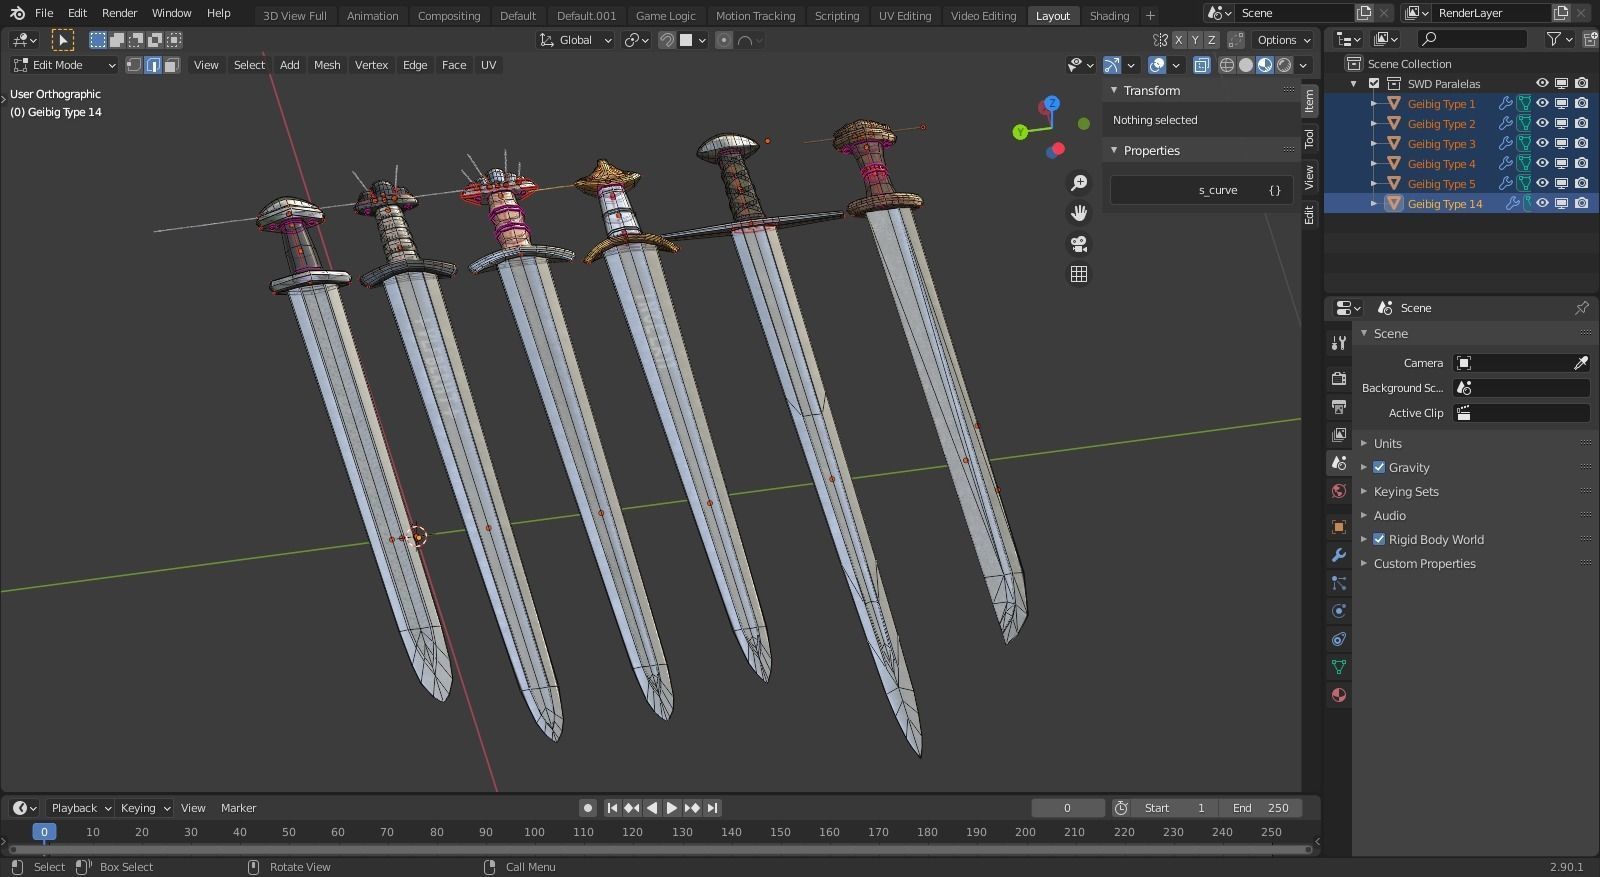Switch to Shading workspace tab
This screenshot has height=877, width=1600.
[x=1109, y=15]
